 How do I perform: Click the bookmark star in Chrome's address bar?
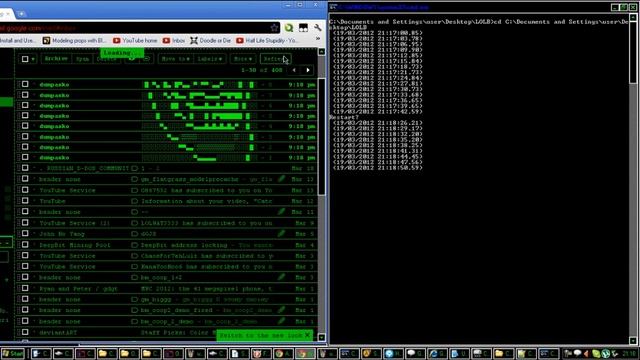pos(274,28)
